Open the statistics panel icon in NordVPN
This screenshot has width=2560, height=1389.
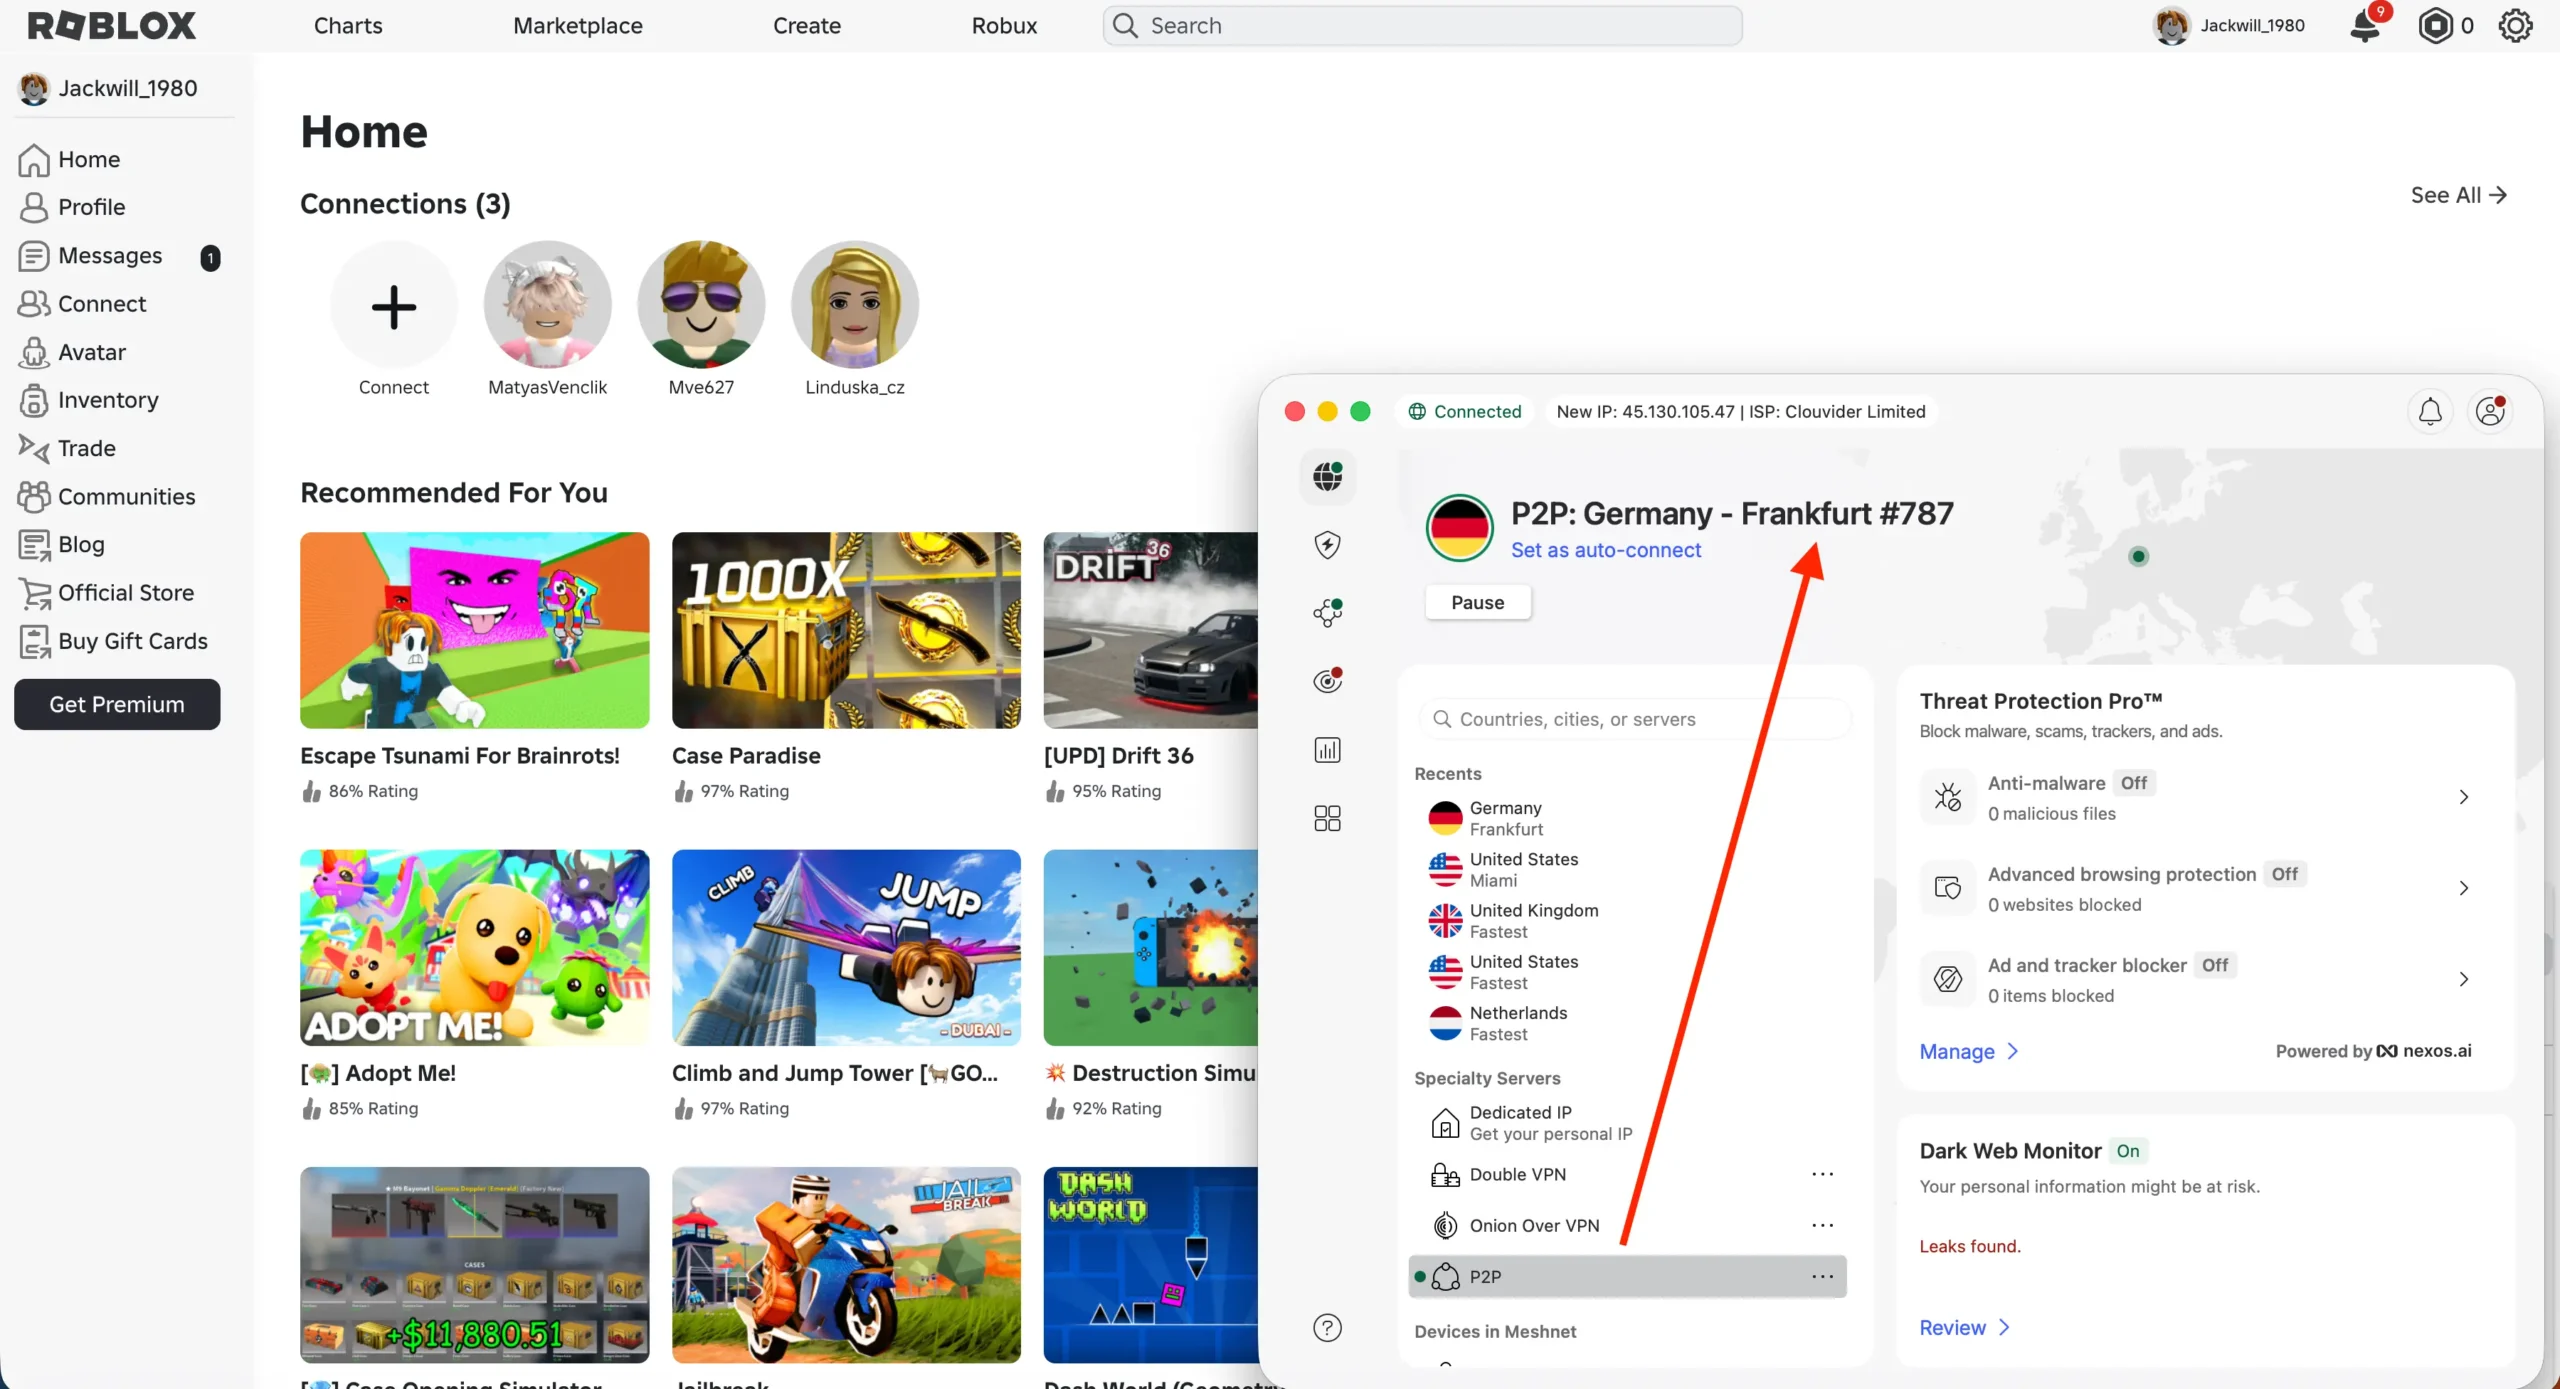1327,749
